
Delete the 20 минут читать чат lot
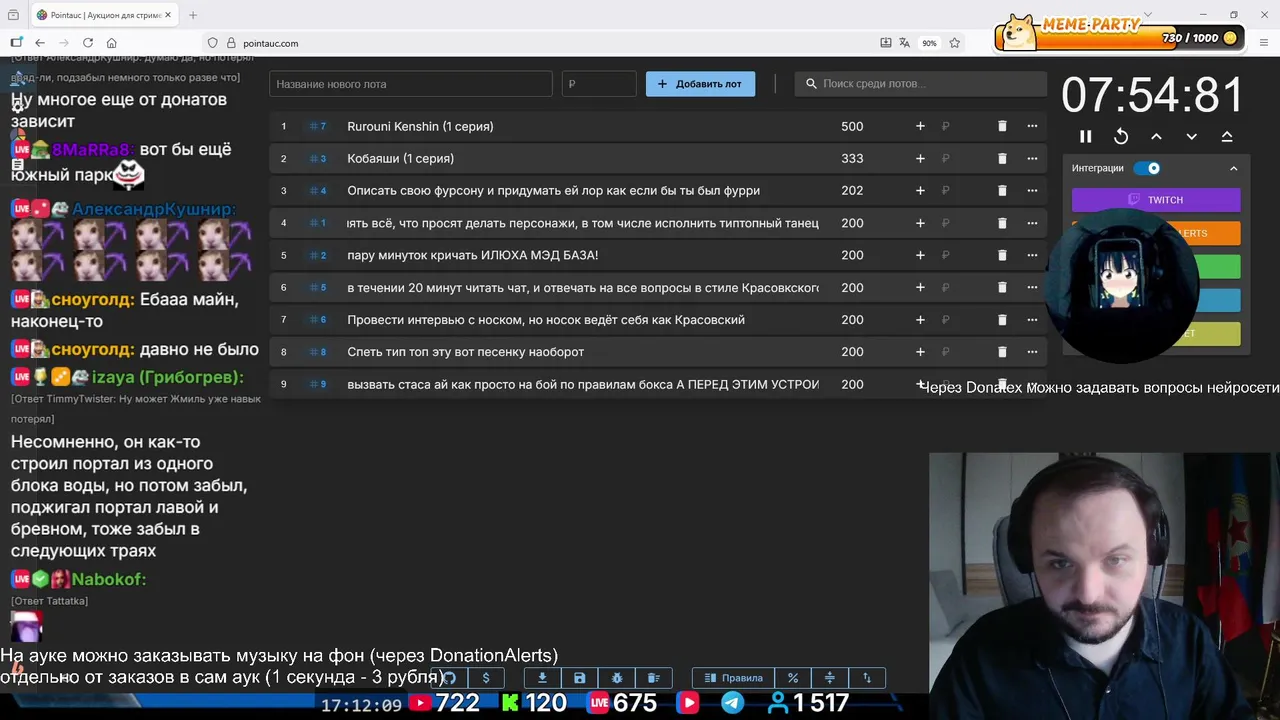pos(1002,287)
